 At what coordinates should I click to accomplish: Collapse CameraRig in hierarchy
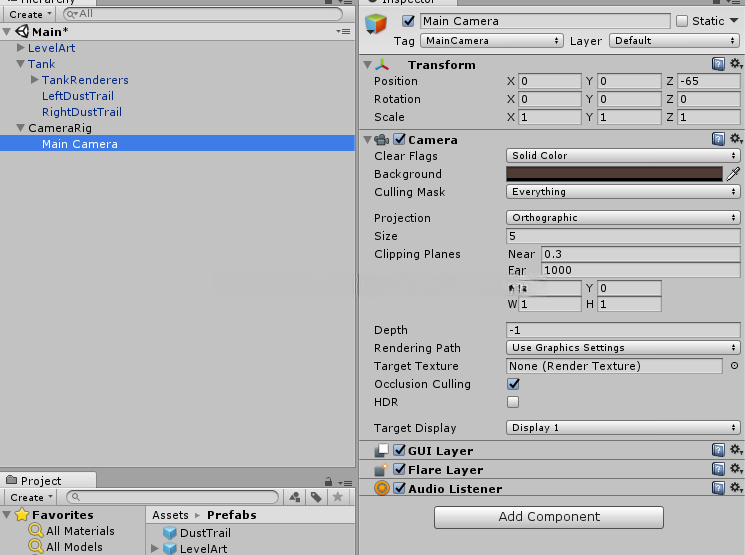20,128
